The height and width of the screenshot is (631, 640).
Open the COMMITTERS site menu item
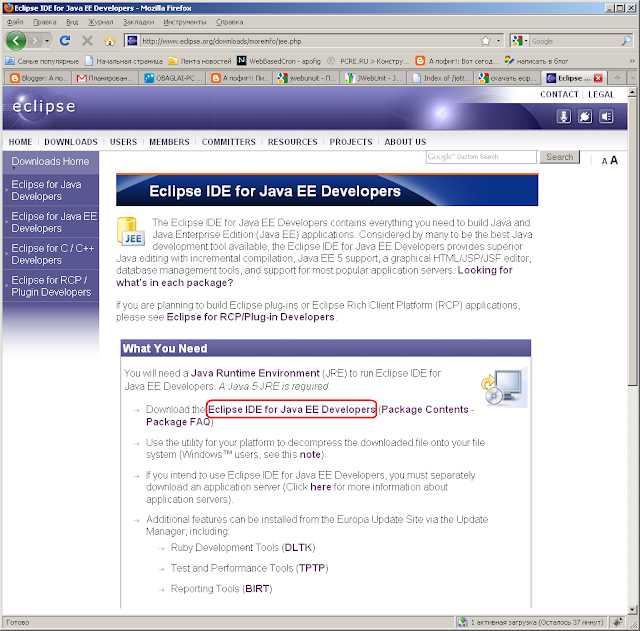coord(229,142)
